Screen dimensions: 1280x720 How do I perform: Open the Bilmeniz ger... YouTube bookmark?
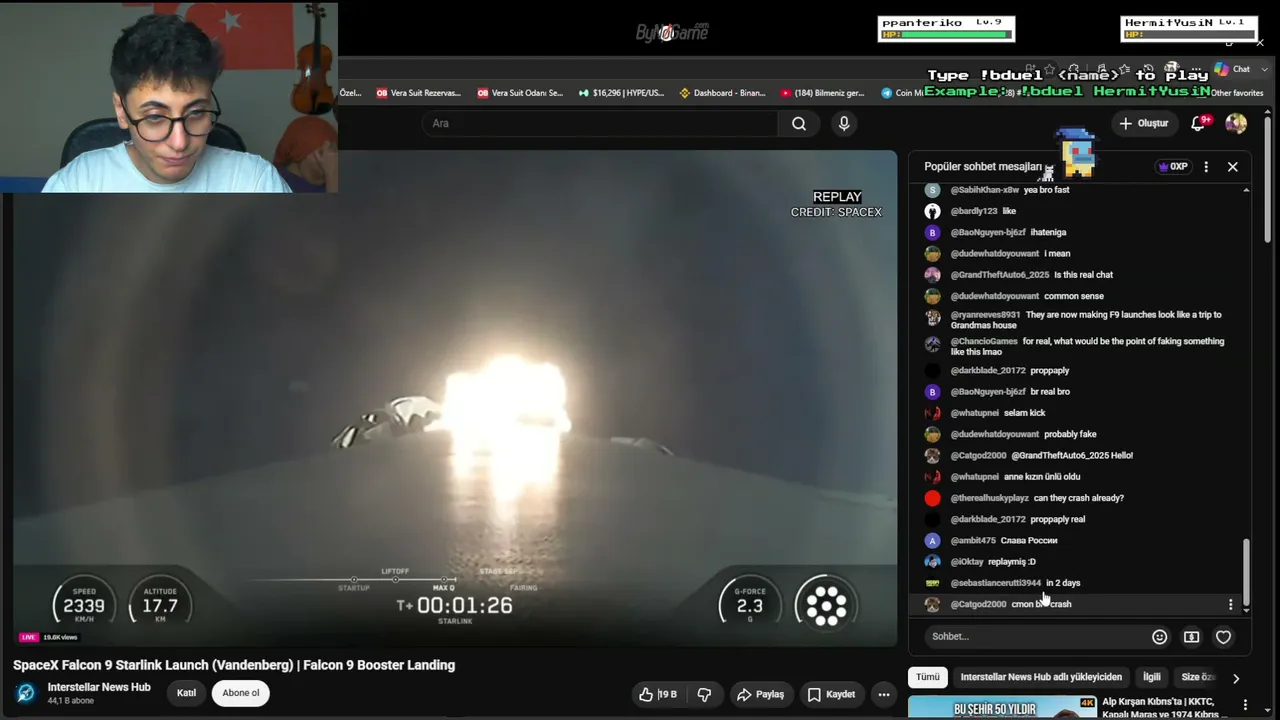pyautogui.click(x=822, y=93)
